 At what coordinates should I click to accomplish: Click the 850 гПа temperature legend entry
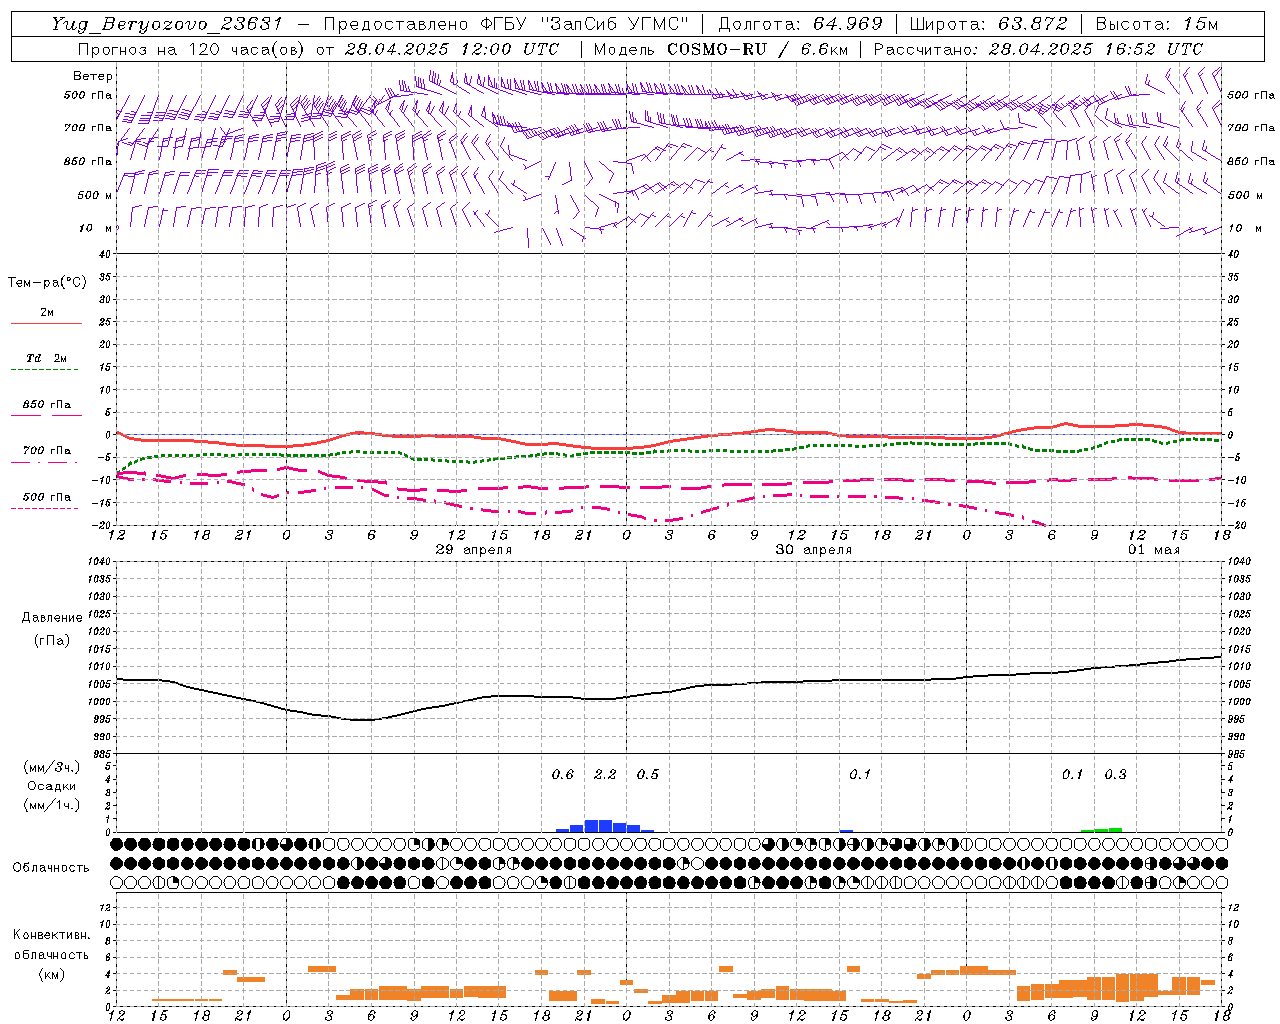pos(47,405)
